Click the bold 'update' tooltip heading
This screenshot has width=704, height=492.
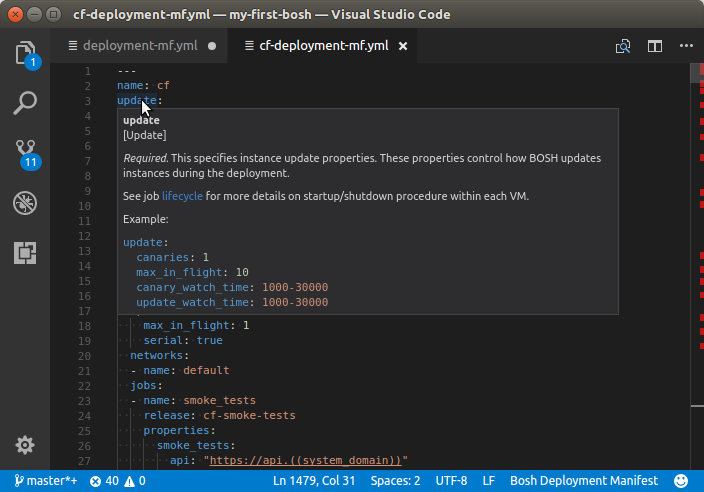tap(141, 120)
